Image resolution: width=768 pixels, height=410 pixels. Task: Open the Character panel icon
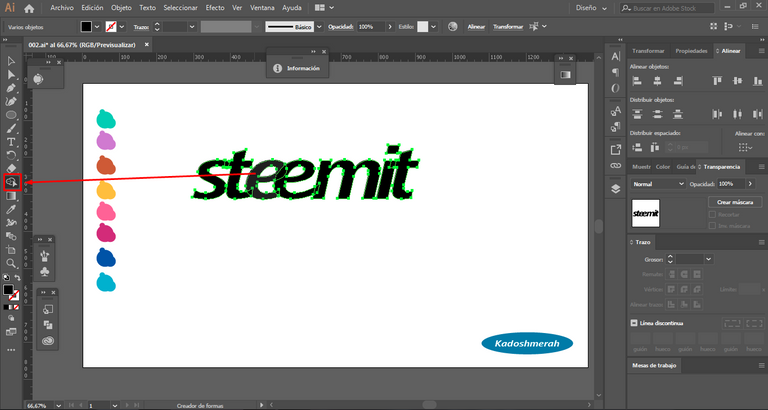click(x=616, y=56)
